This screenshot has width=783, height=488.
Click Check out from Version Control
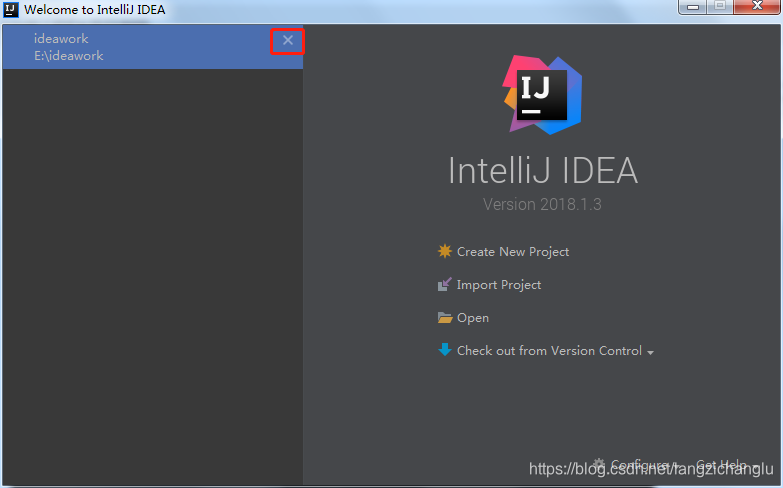549,351
